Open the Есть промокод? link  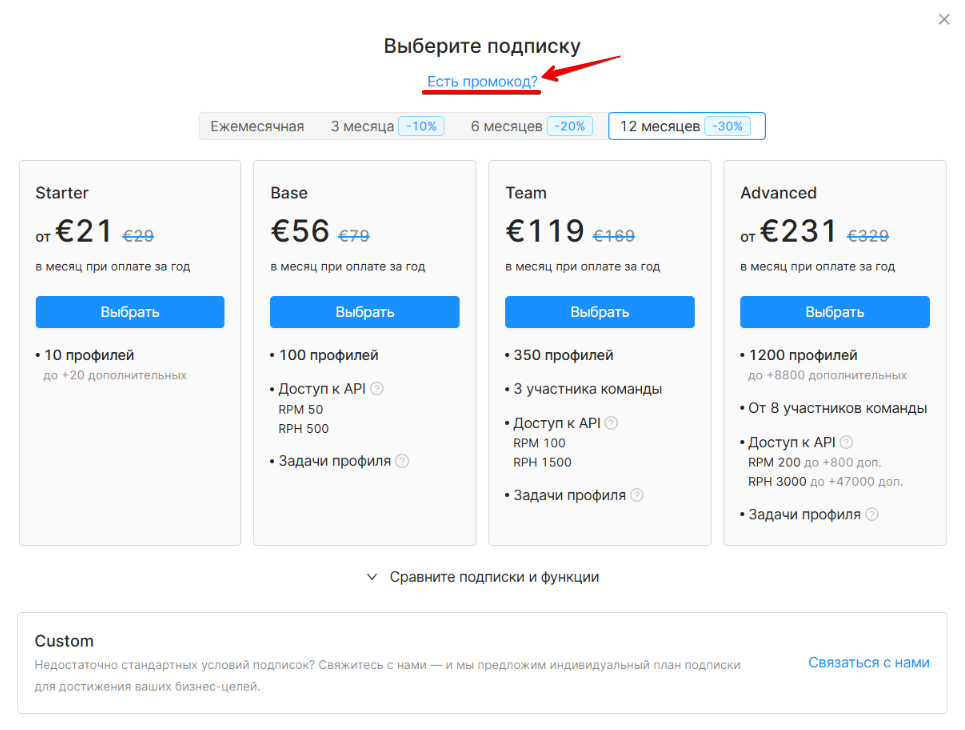(482, 81)
